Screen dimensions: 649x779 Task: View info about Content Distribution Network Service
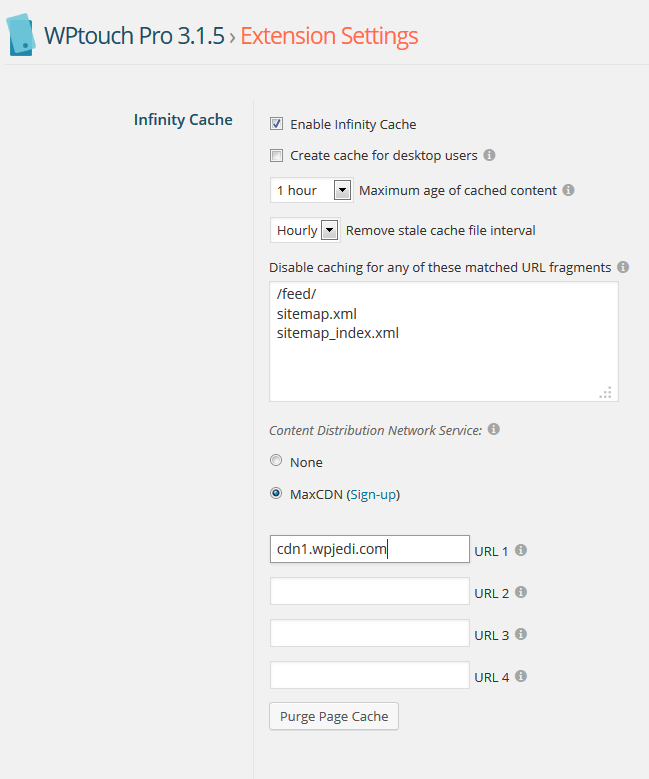tap(493, 429)
